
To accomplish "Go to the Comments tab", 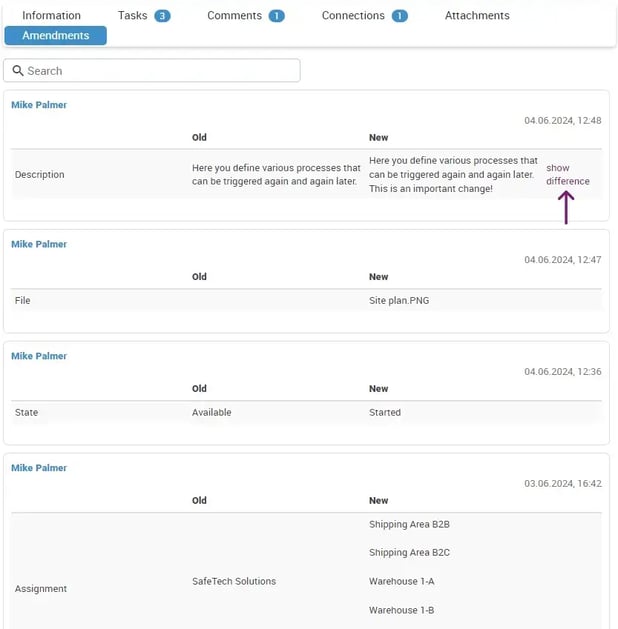I will [x=234, y=16].
